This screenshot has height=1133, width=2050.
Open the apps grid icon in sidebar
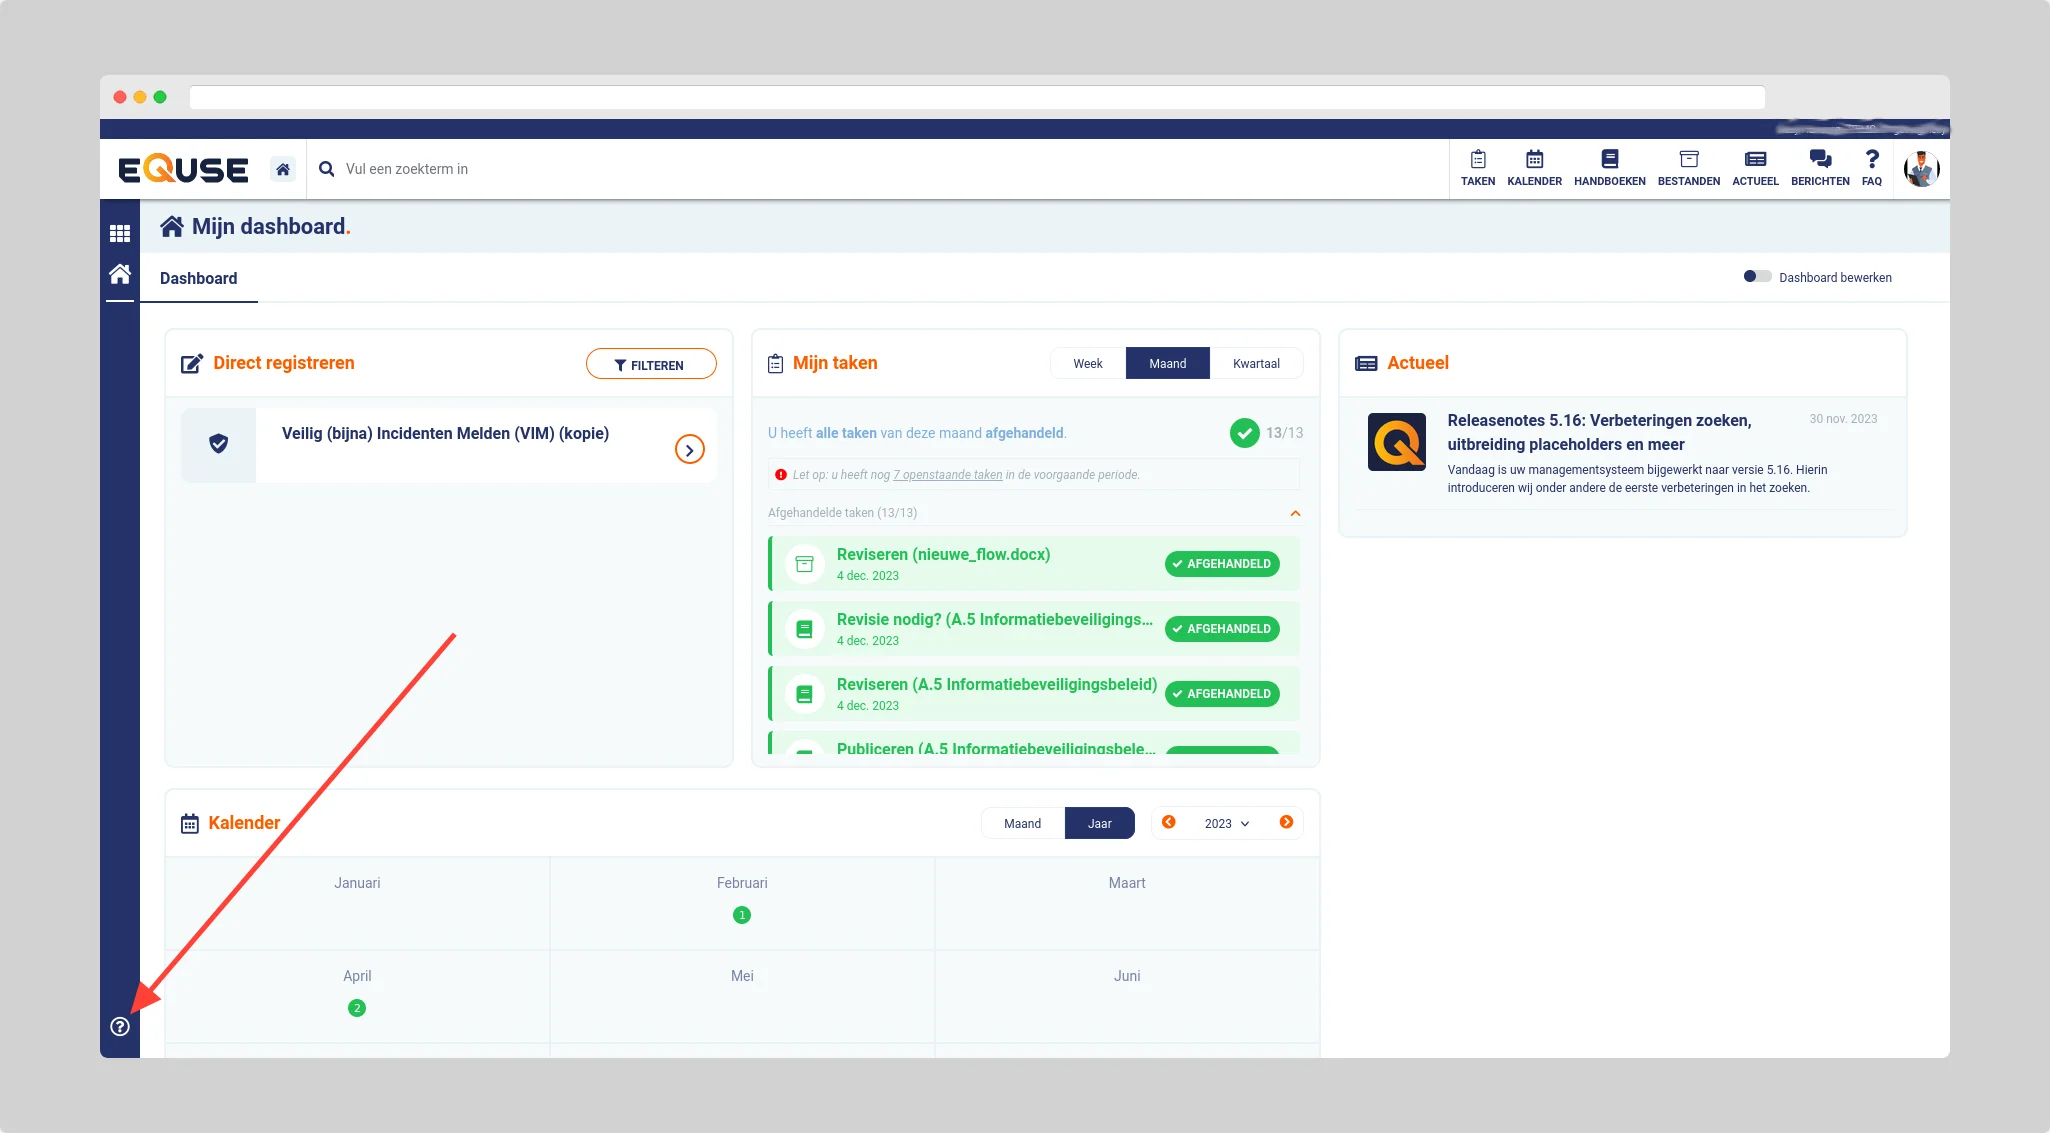tap(120, 233)
